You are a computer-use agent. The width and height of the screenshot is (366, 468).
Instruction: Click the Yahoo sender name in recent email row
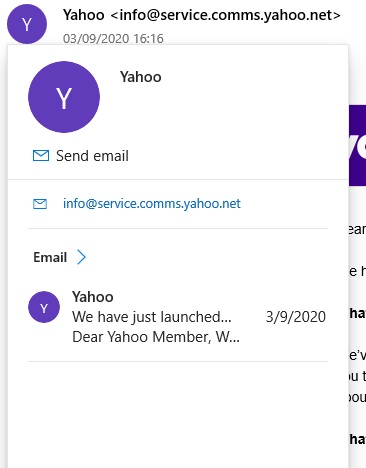point(93,297)
